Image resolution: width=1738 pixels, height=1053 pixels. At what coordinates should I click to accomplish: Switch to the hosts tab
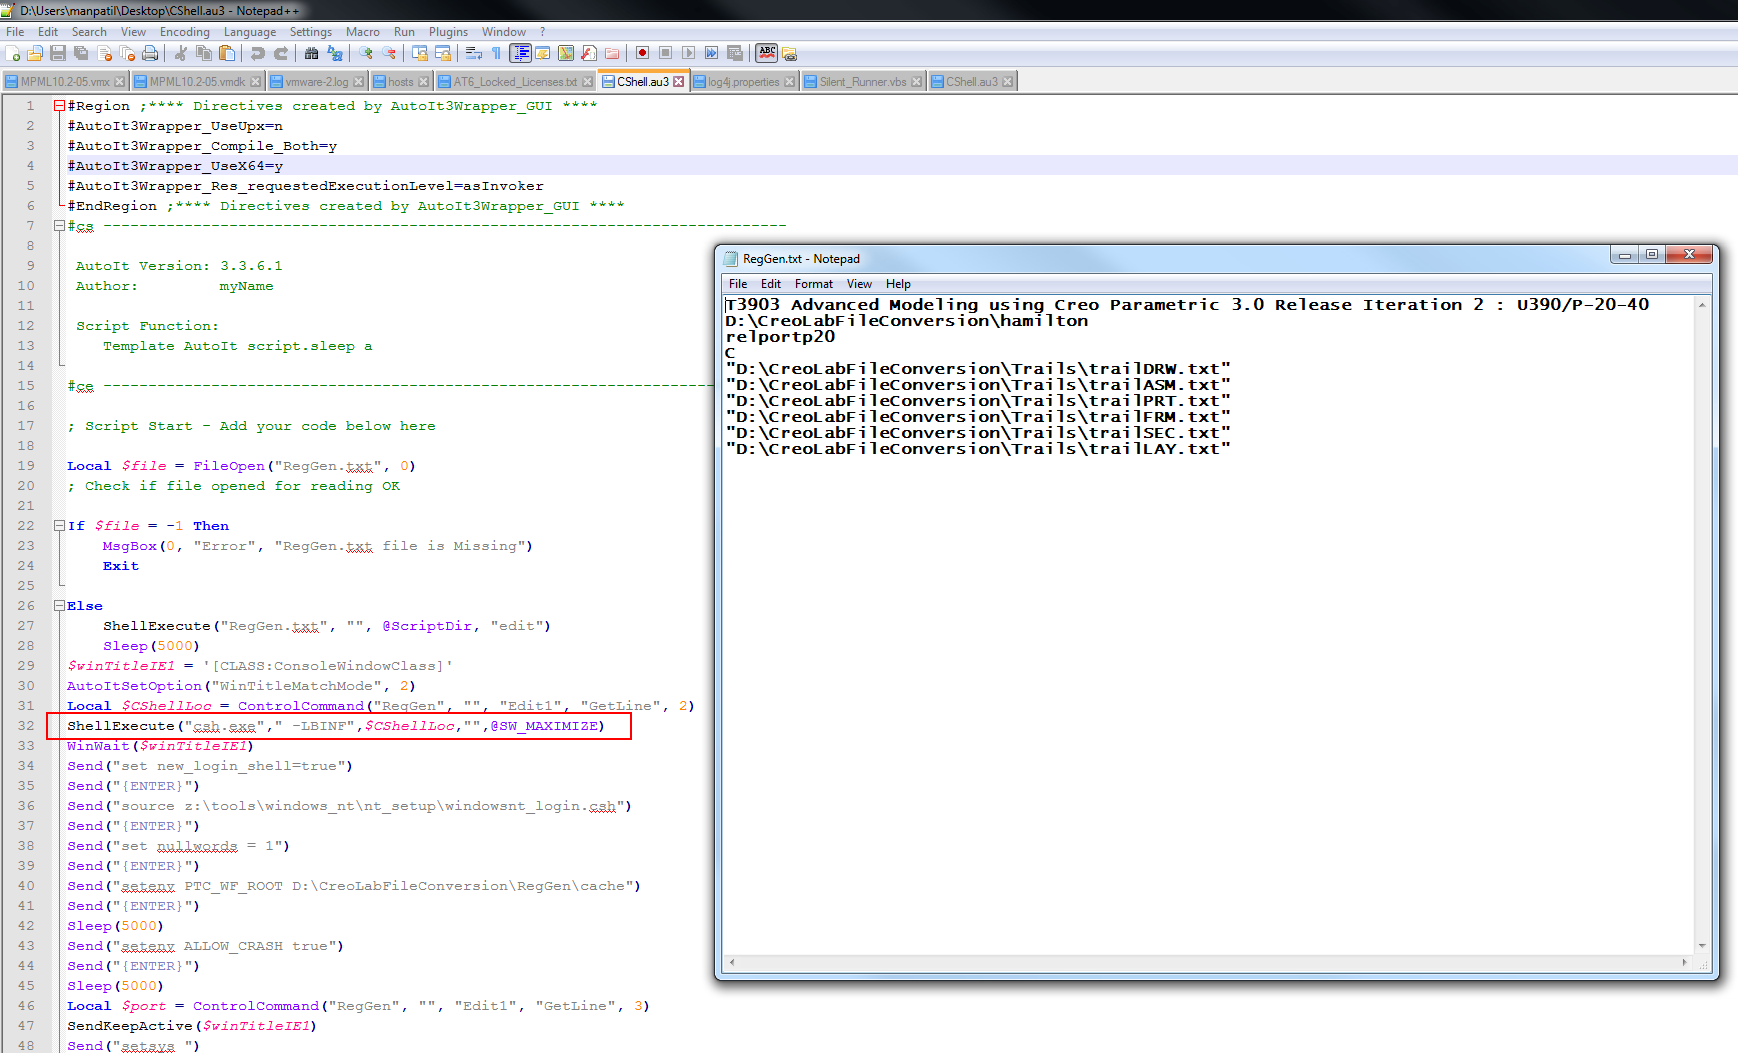[x=400, y=82]
